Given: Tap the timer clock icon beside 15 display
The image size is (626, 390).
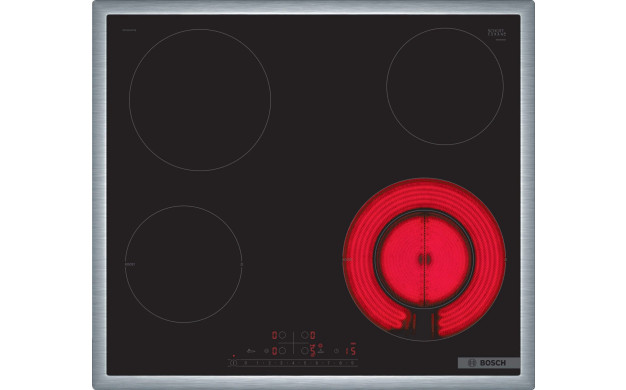Looking at the screenshot, I should pyautogui.click(x=336, y=351).
